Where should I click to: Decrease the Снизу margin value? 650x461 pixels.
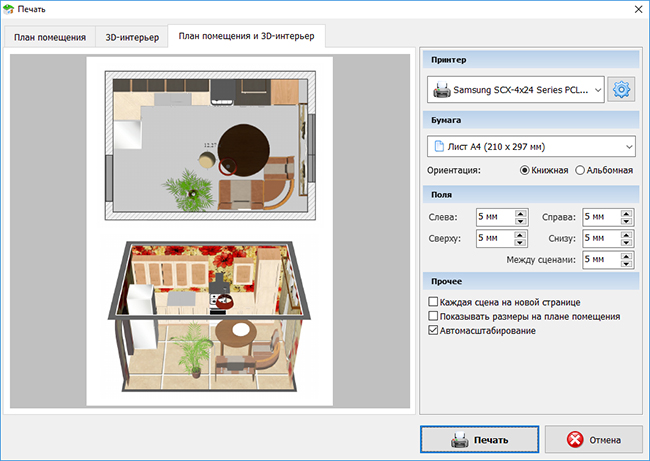(626, 243)
